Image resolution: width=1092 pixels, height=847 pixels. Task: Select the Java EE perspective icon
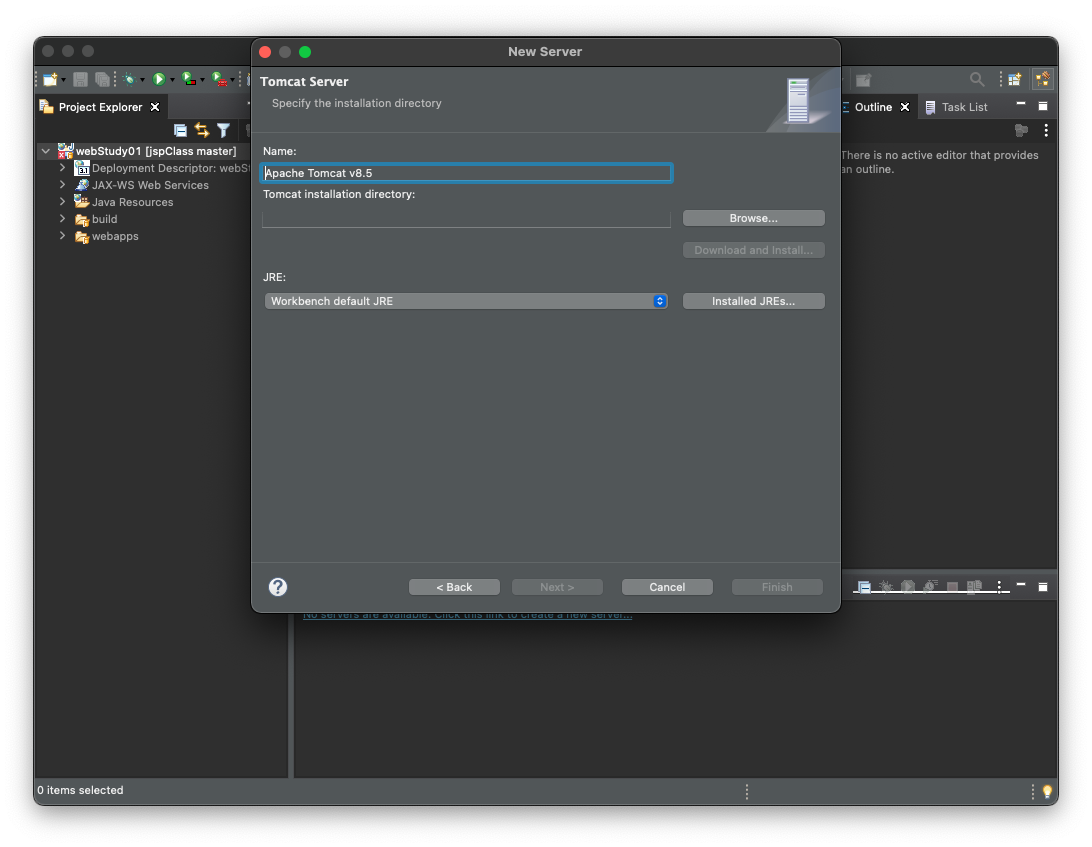coord(1043,79)
